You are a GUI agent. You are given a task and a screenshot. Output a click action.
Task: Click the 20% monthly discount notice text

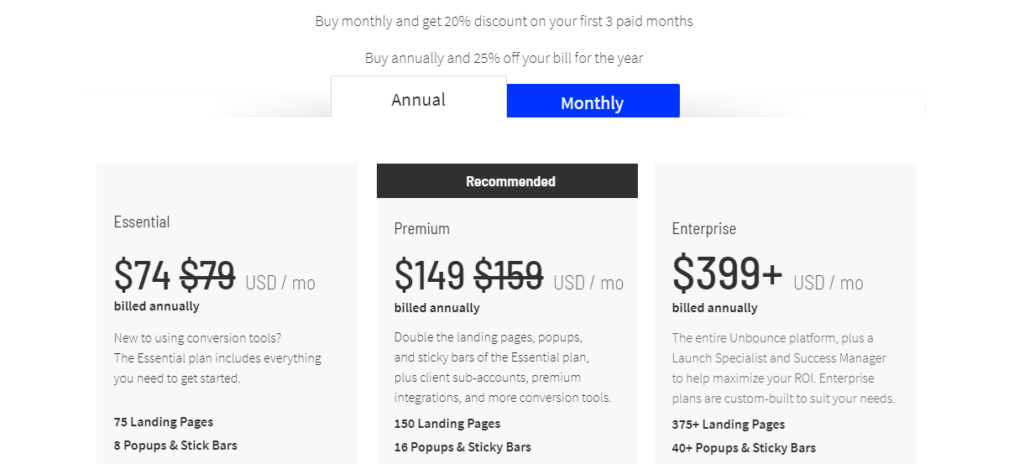(504, 21)
